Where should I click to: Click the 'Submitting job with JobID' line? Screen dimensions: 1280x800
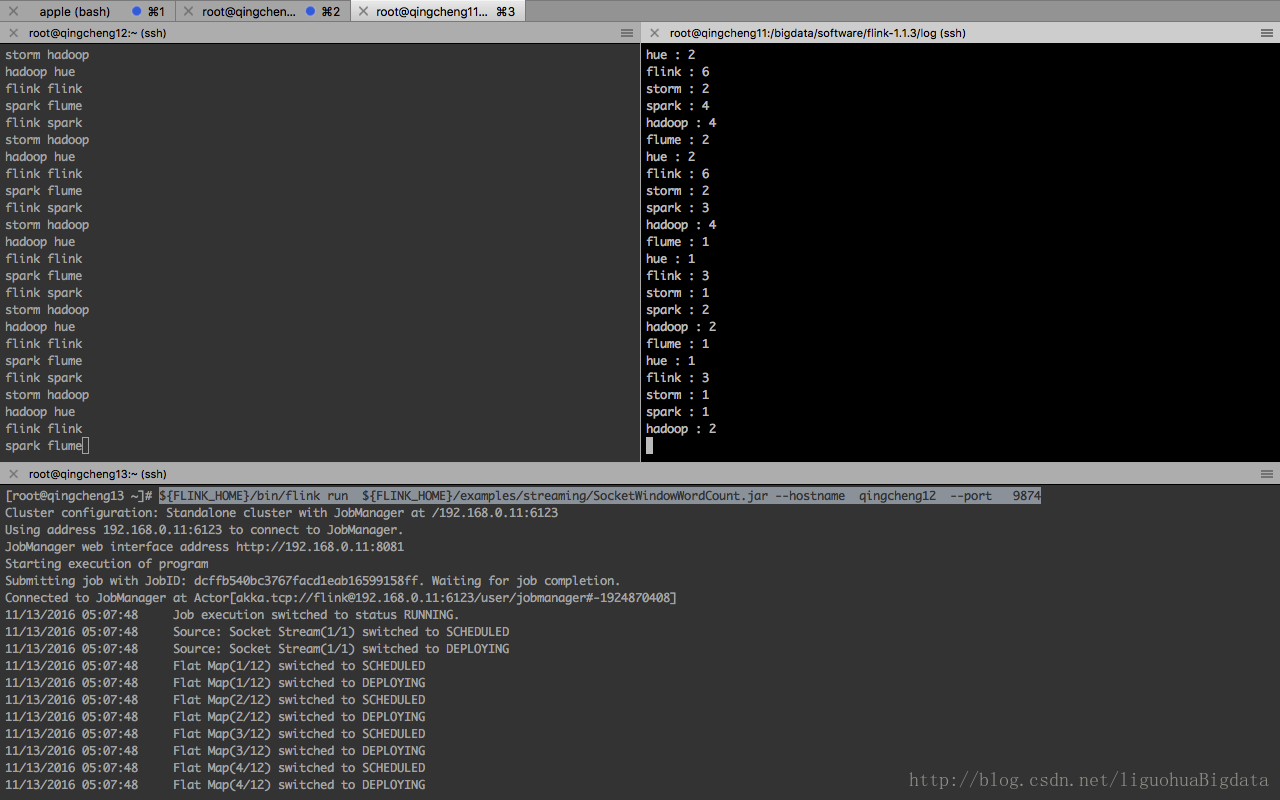point(312,581)
